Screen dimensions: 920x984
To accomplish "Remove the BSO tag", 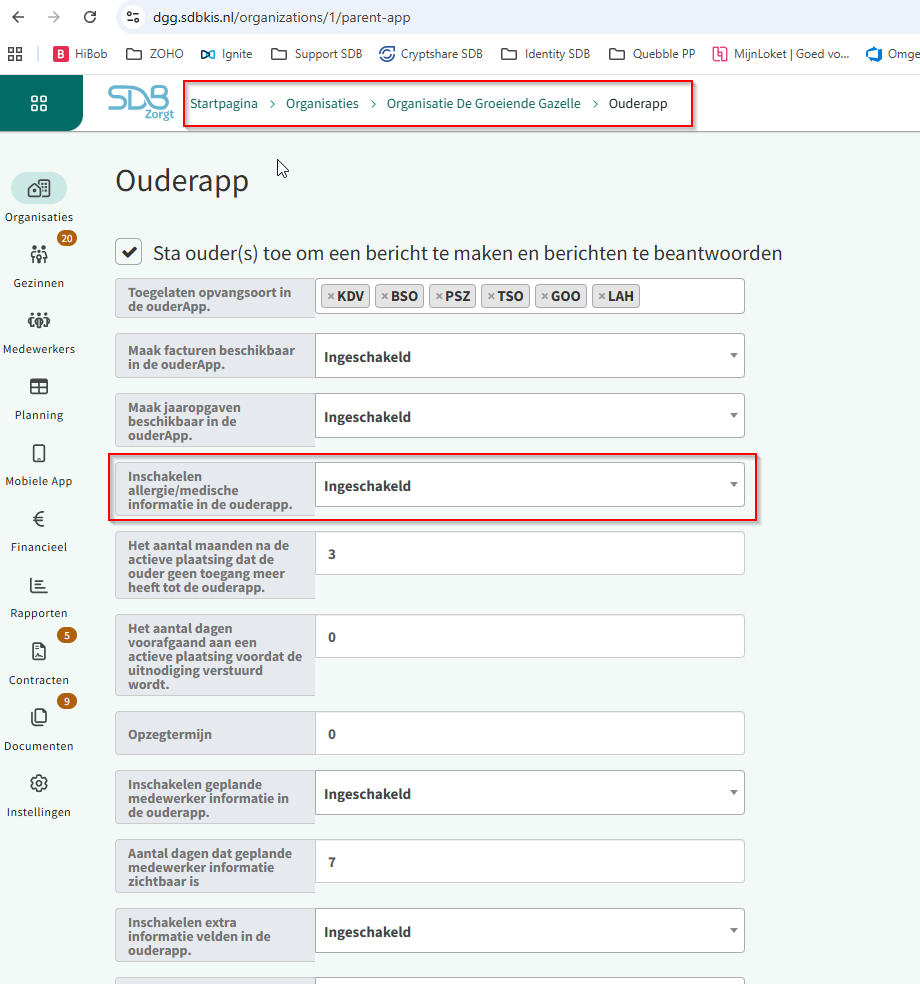I will (x=385, y=296).
